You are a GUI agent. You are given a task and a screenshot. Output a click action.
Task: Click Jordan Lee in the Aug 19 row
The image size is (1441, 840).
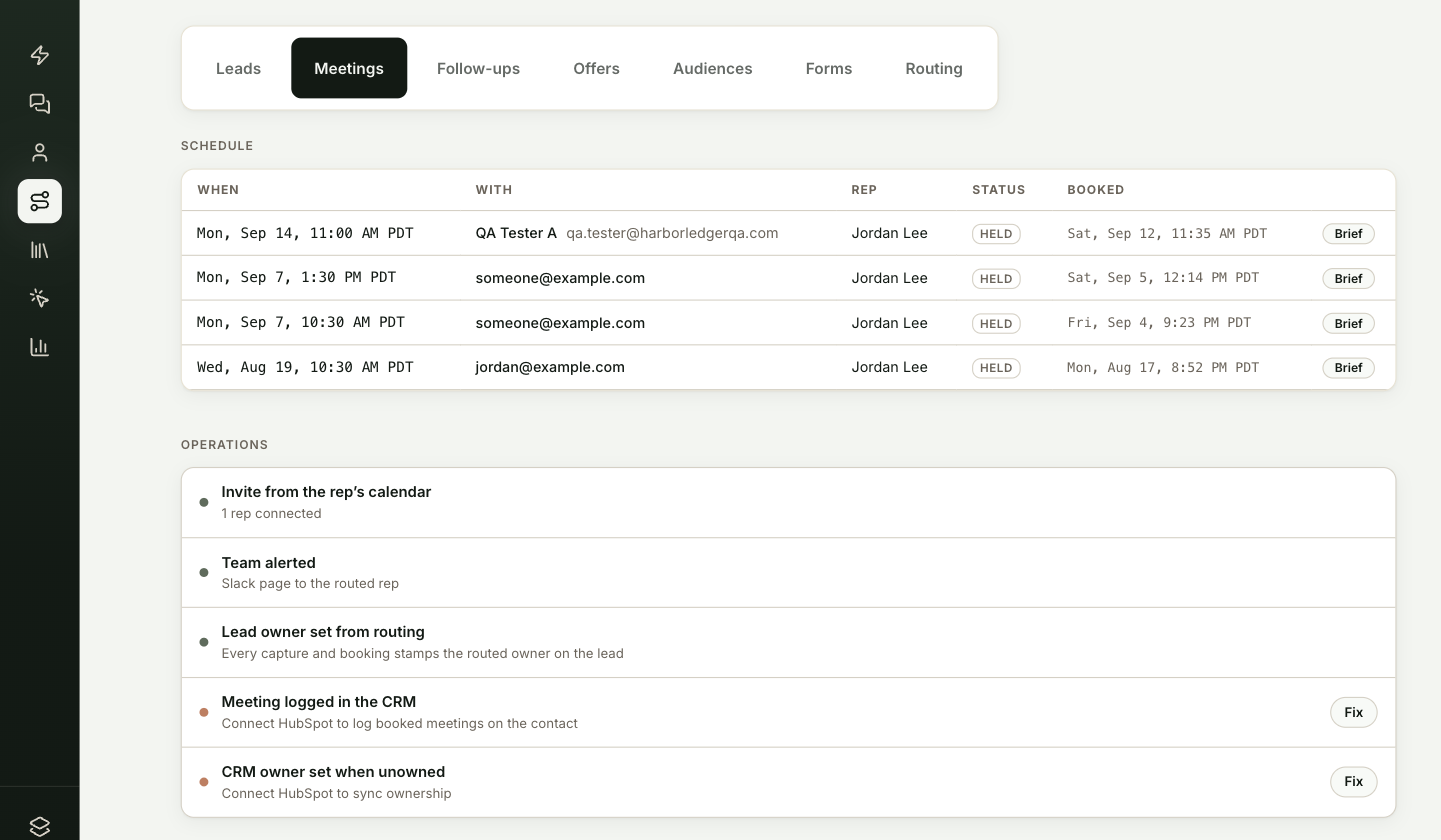(889, 367)
